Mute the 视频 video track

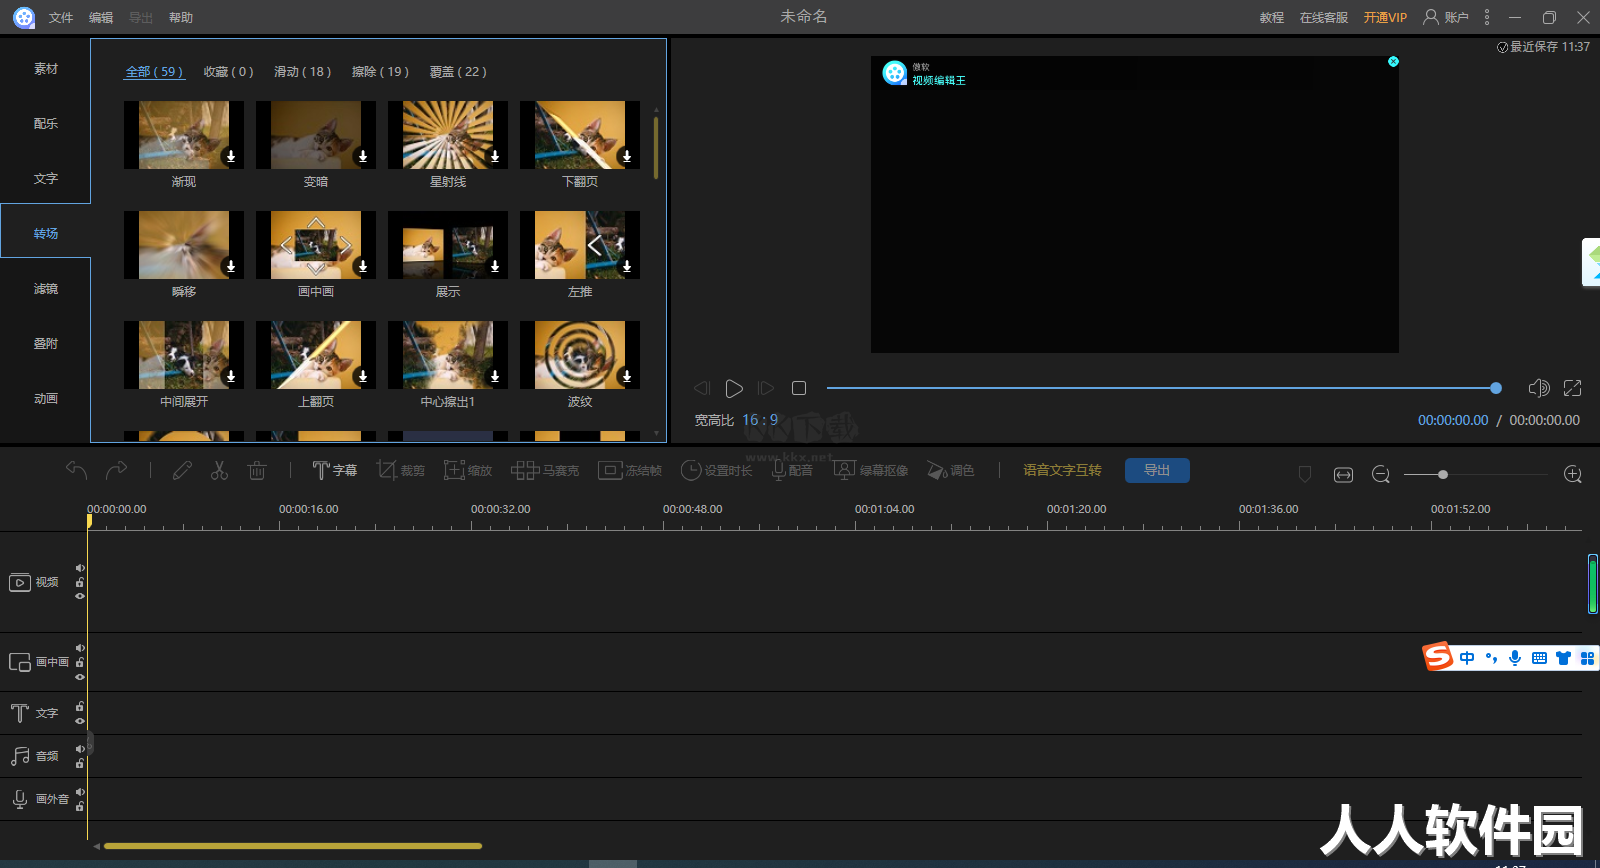point(80,568)
